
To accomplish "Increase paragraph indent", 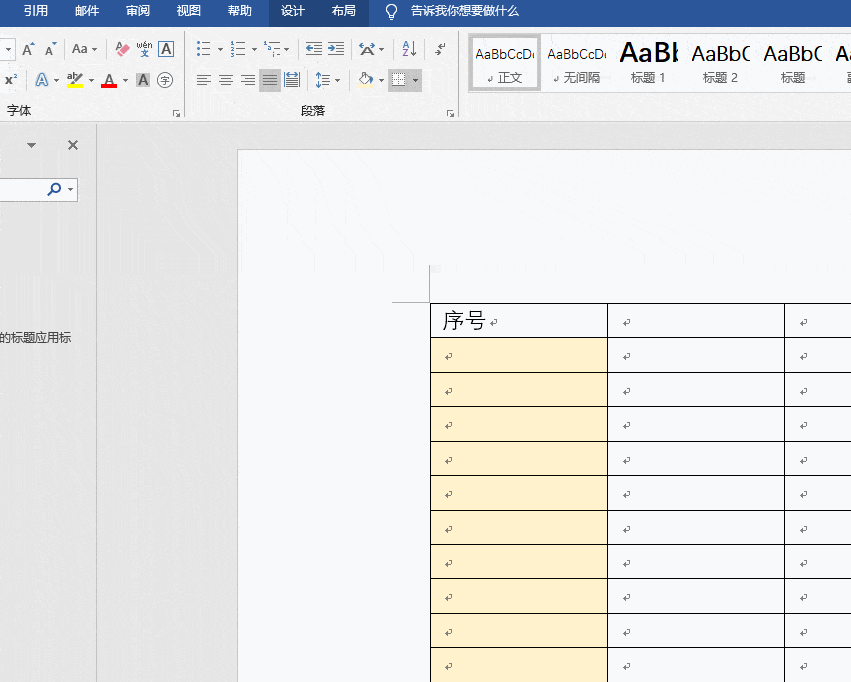I will tap(336, 49).
